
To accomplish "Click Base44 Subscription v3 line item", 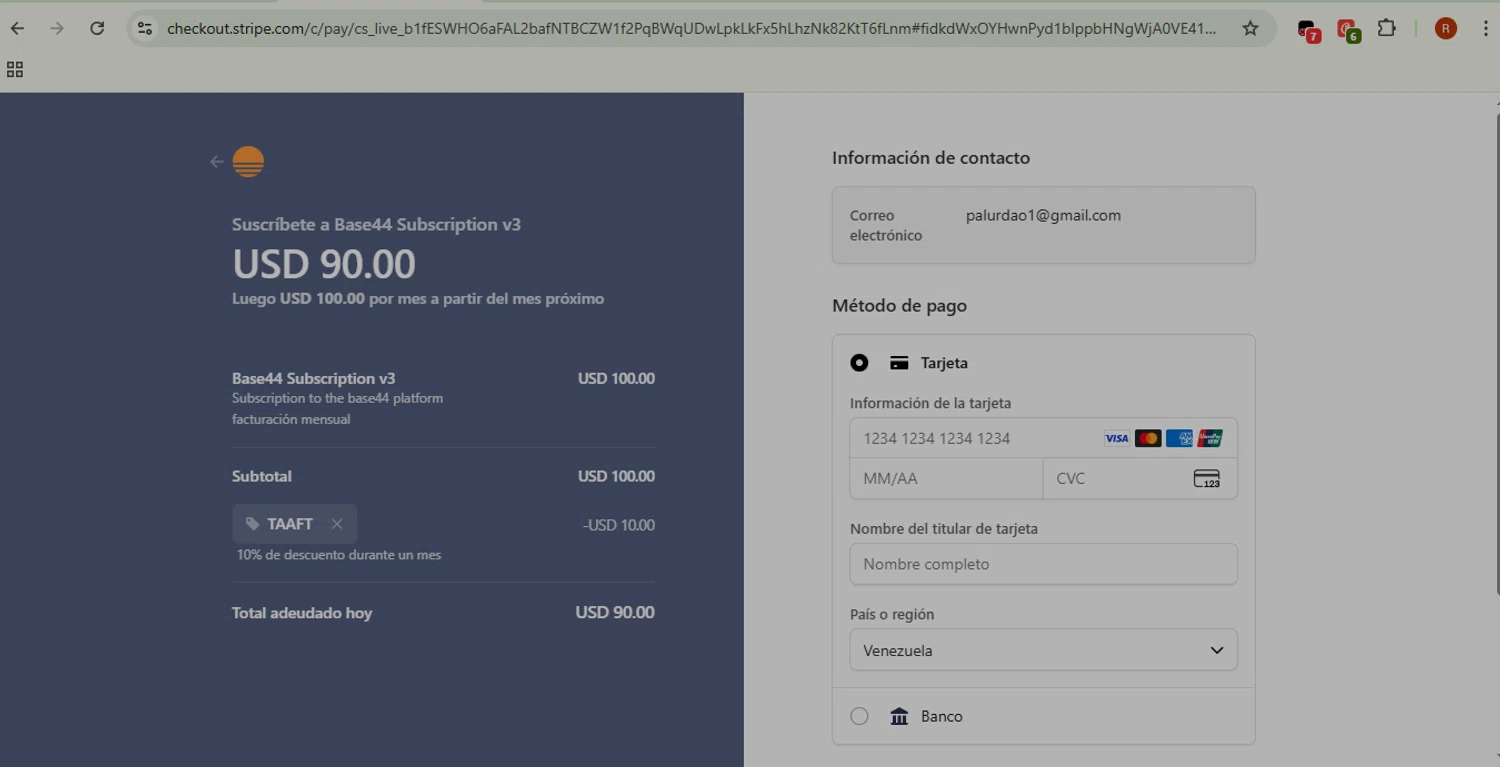I will coord(313,378).
